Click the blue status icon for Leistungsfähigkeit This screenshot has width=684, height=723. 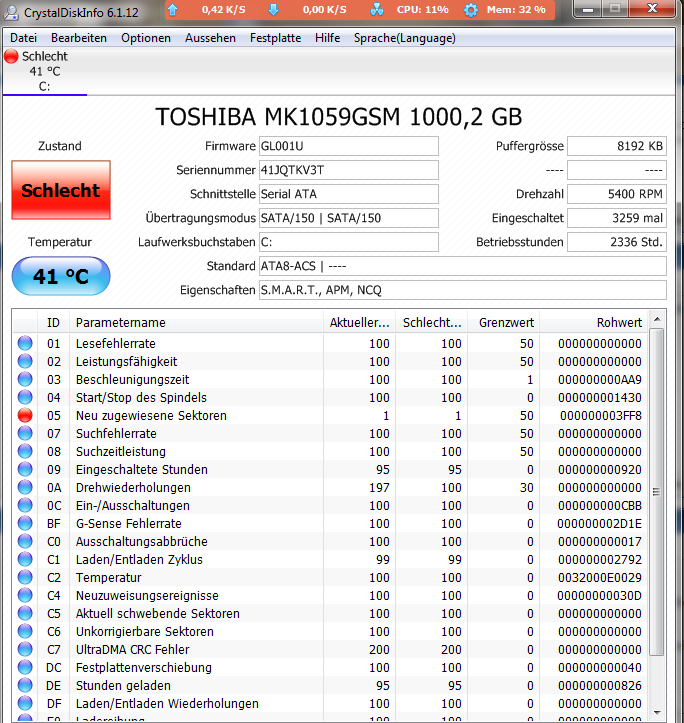point(25,362)
